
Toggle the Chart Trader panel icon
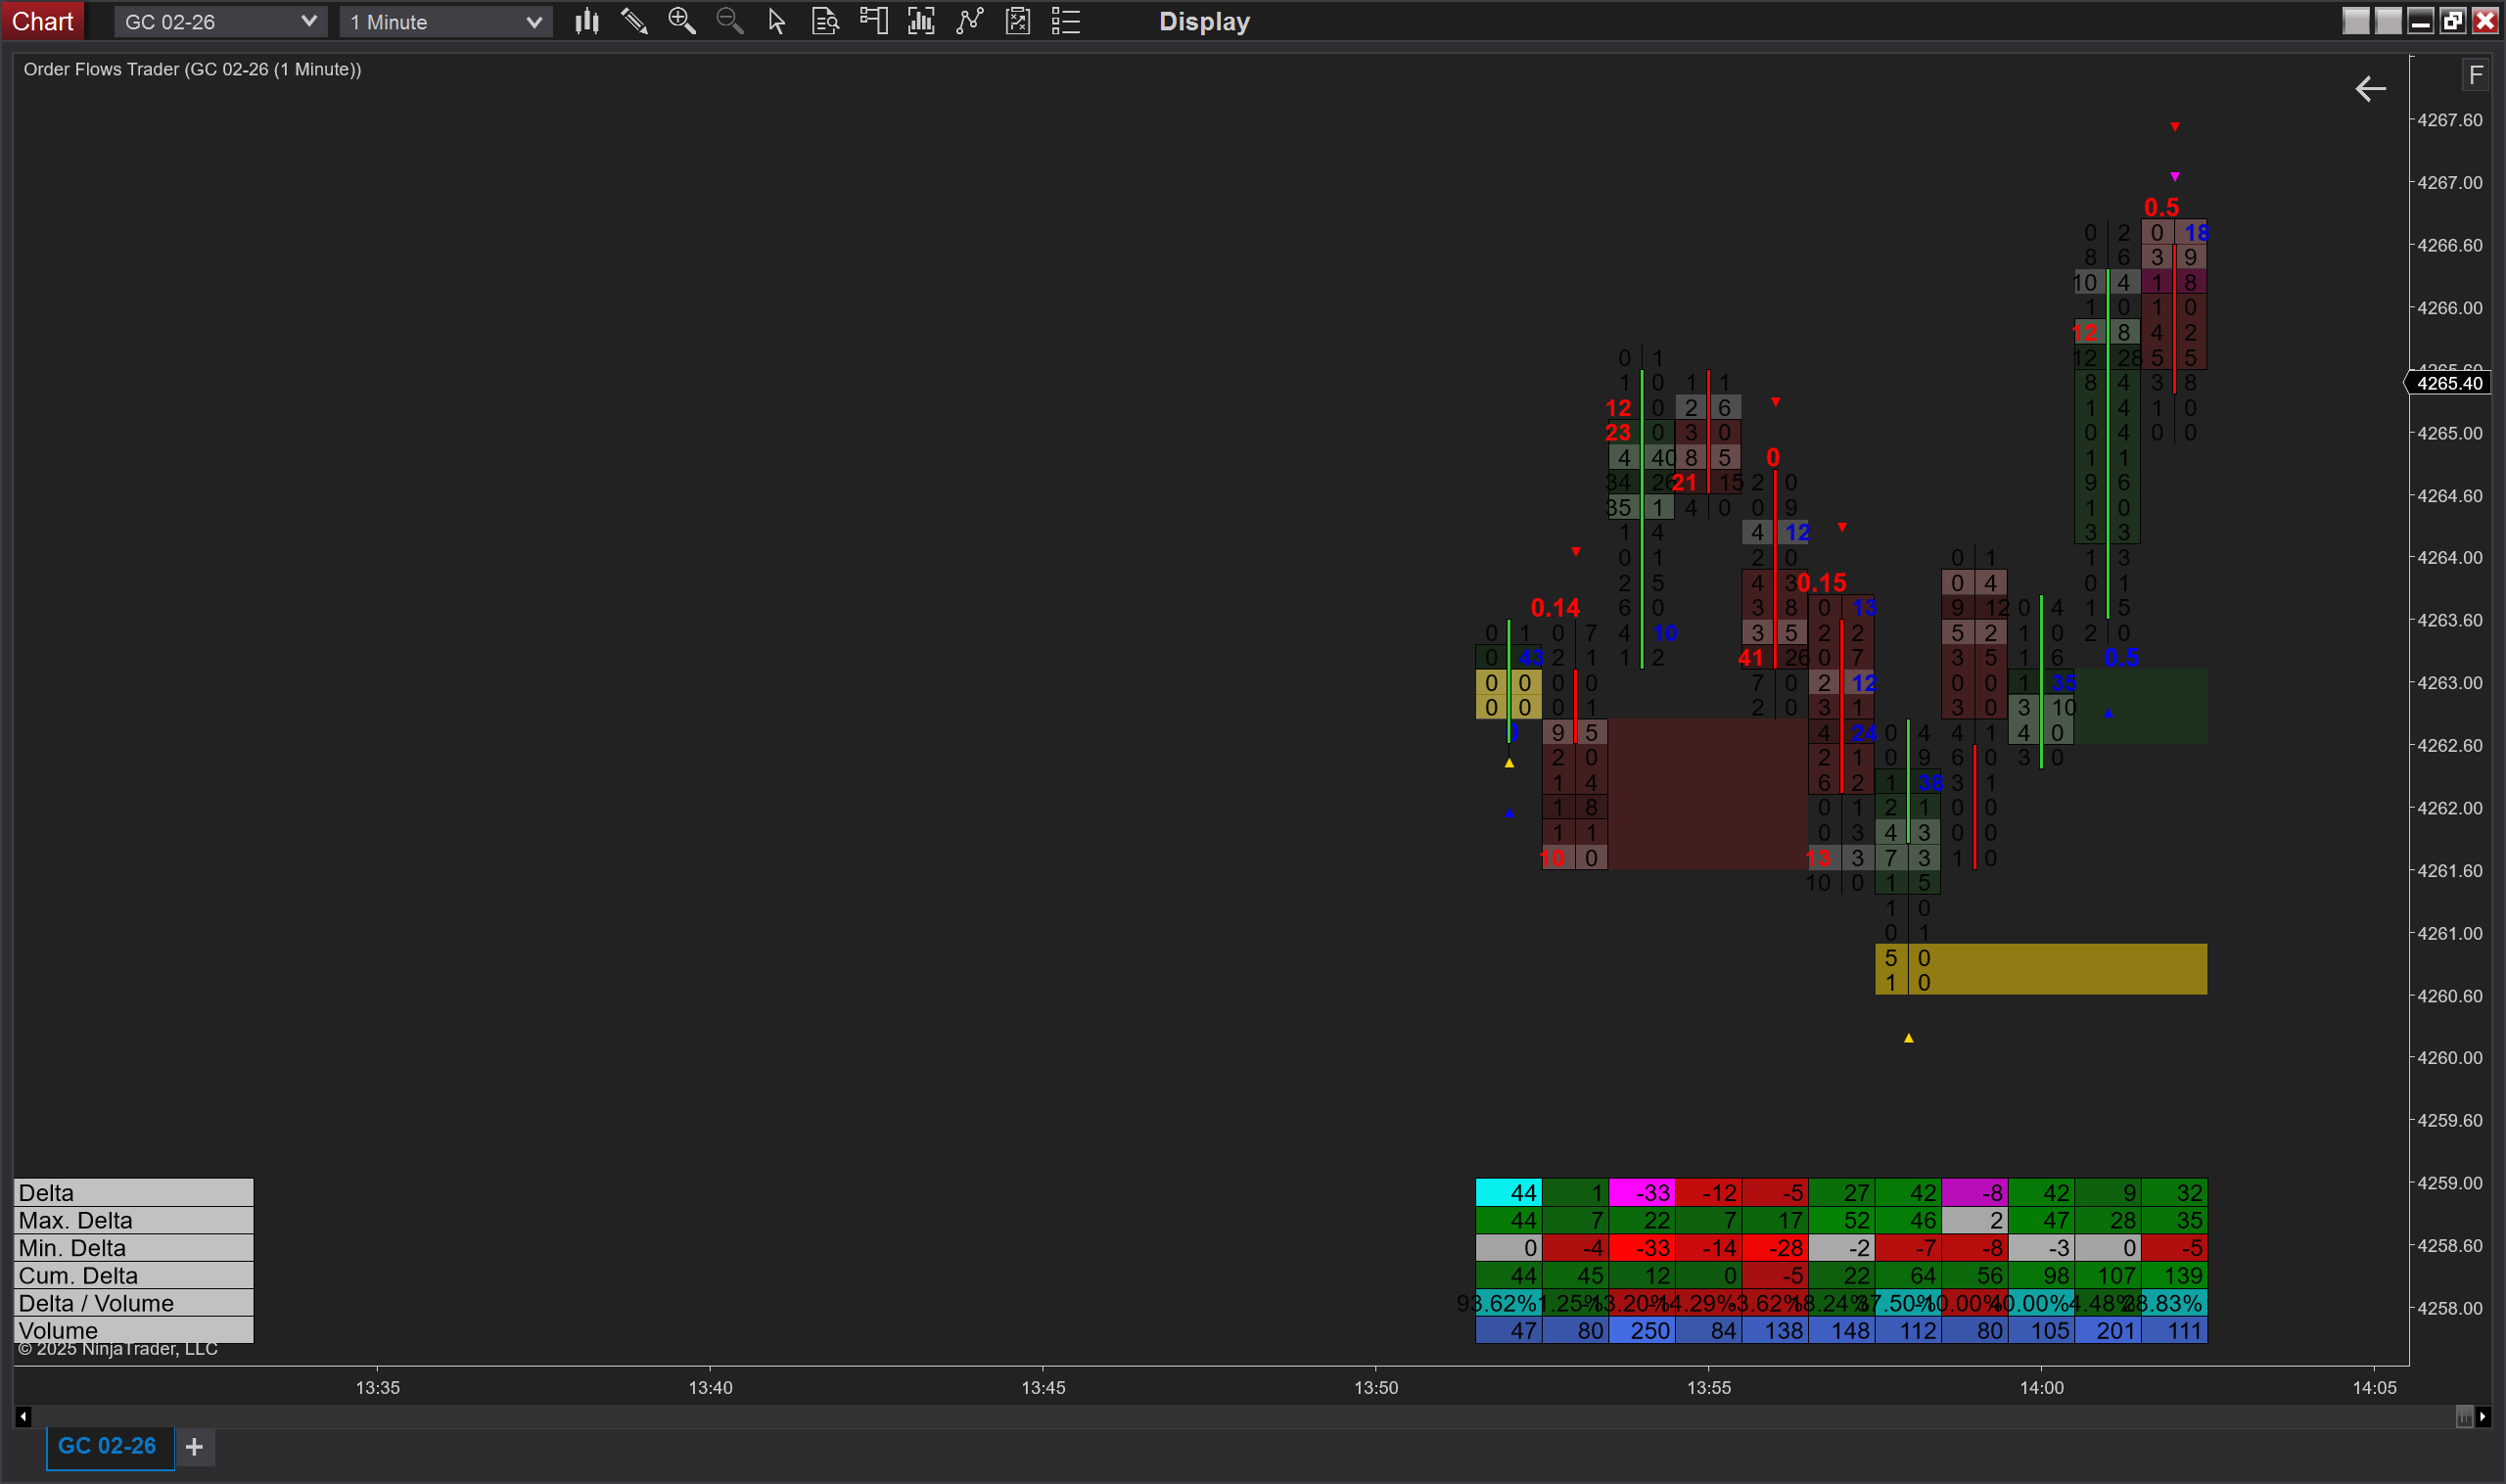coord(873,21)
